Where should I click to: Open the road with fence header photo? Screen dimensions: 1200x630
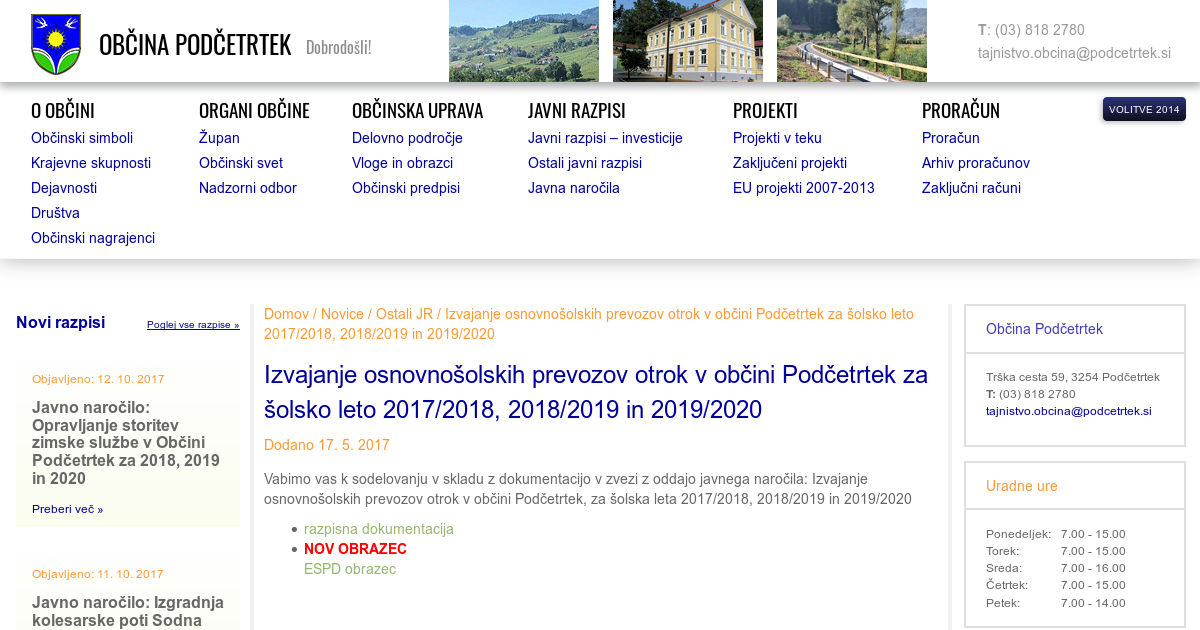(x=851, y=41)
